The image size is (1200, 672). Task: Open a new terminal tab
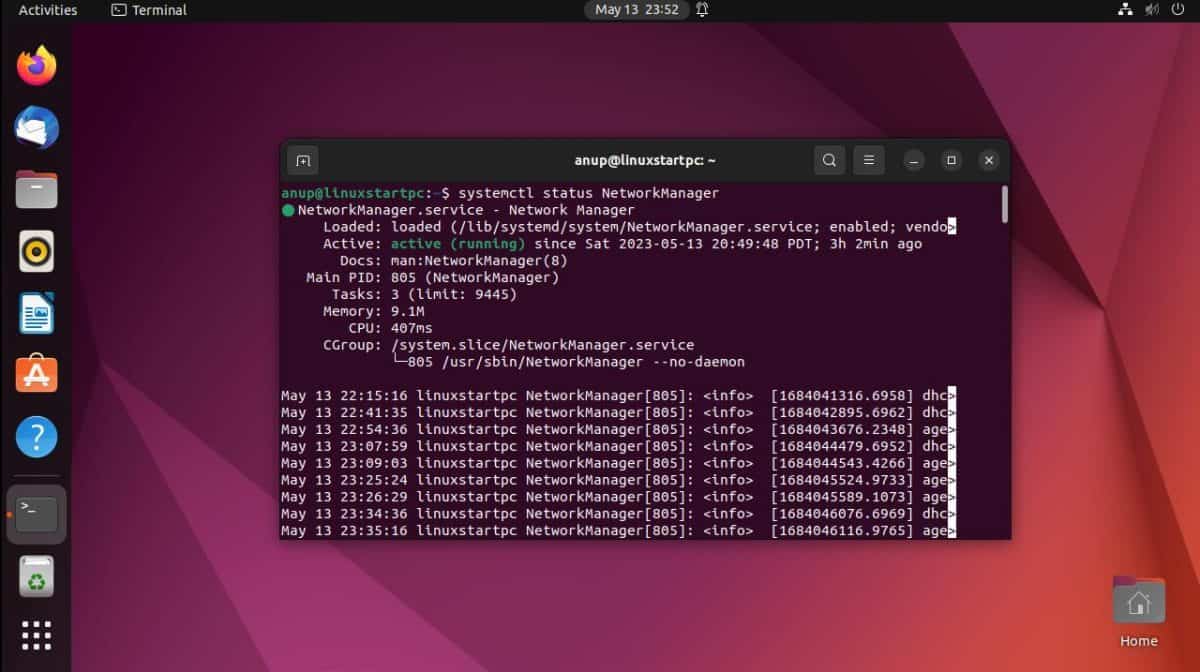click(303, 160)
